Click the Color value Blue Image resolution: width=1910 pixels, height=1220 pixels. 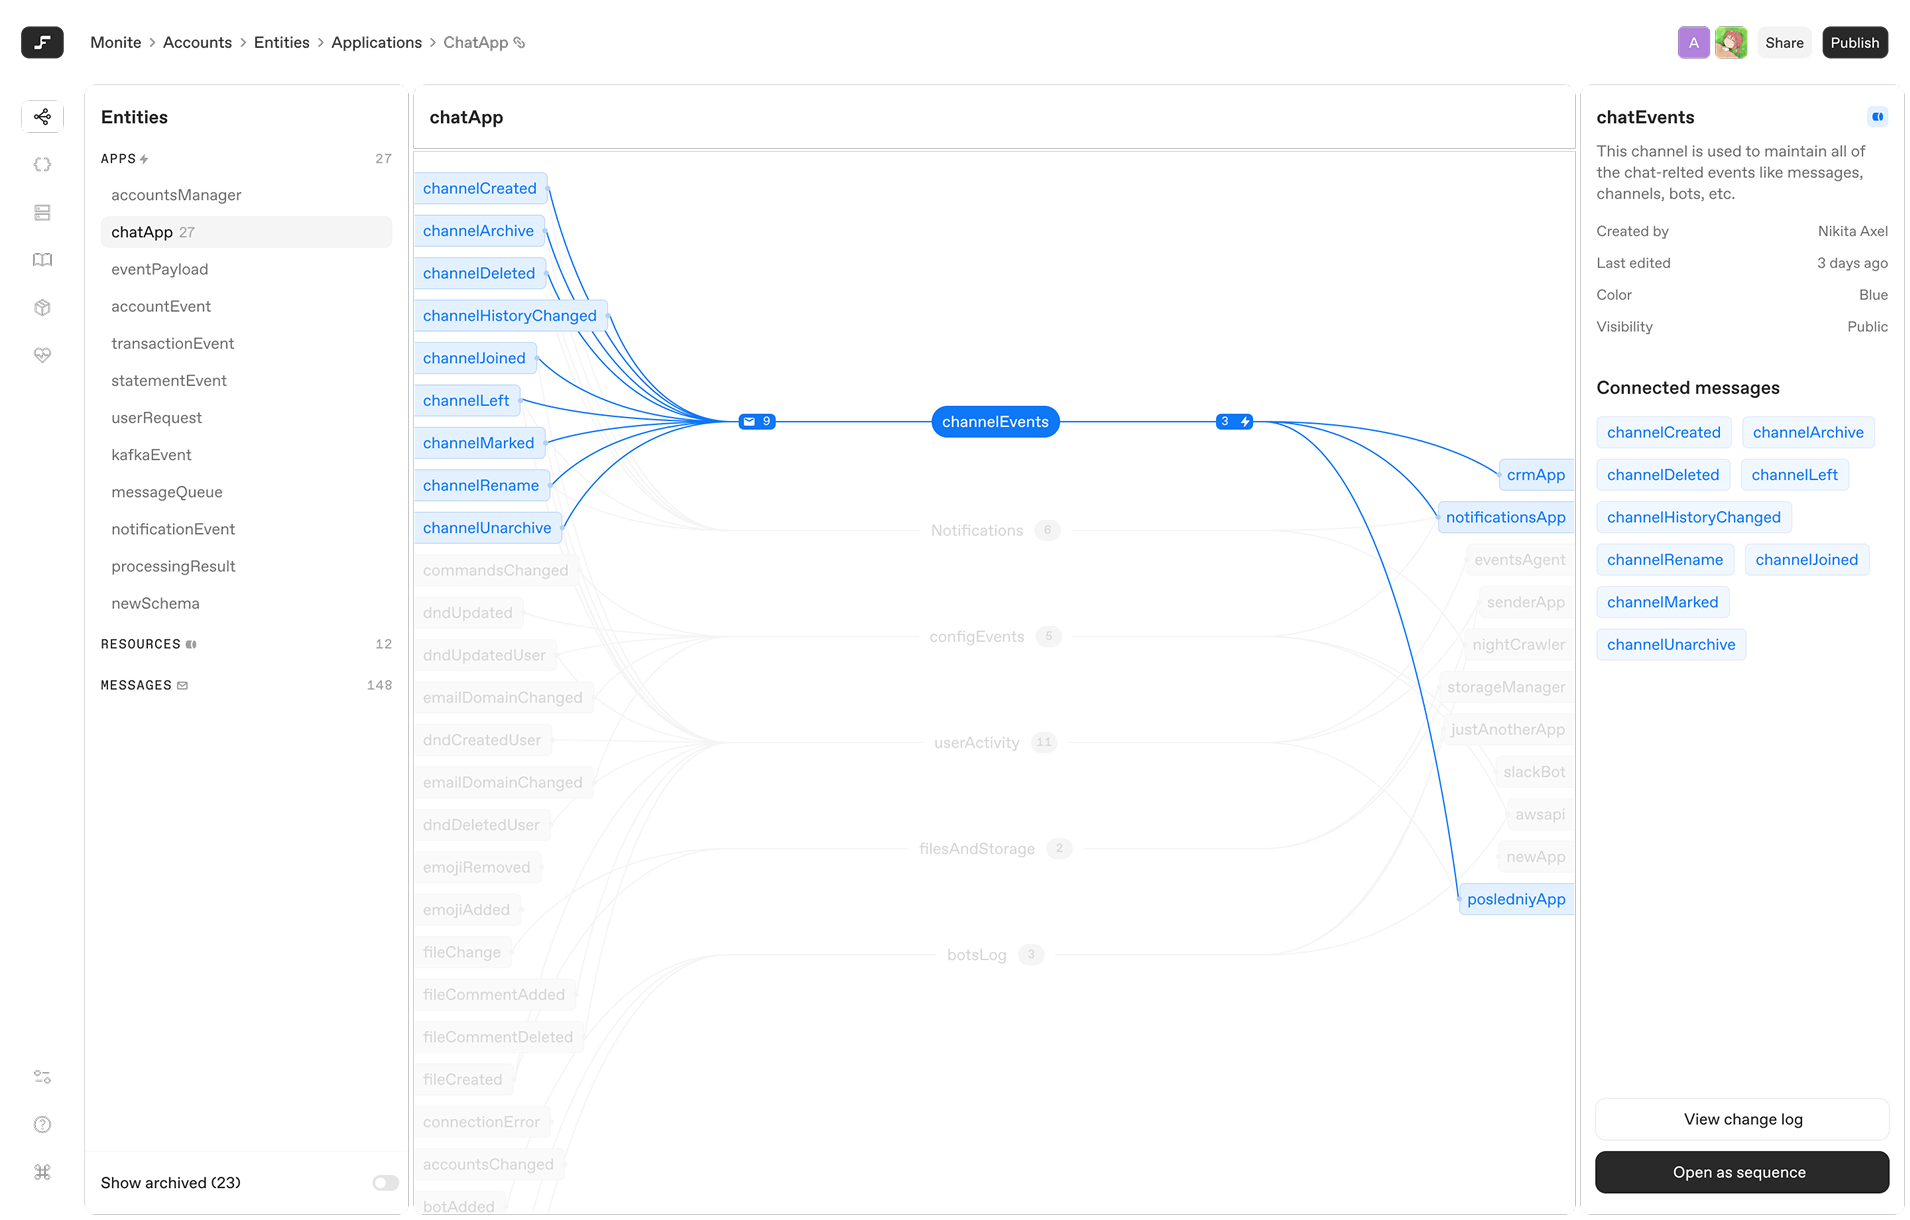click(1873, 295)
